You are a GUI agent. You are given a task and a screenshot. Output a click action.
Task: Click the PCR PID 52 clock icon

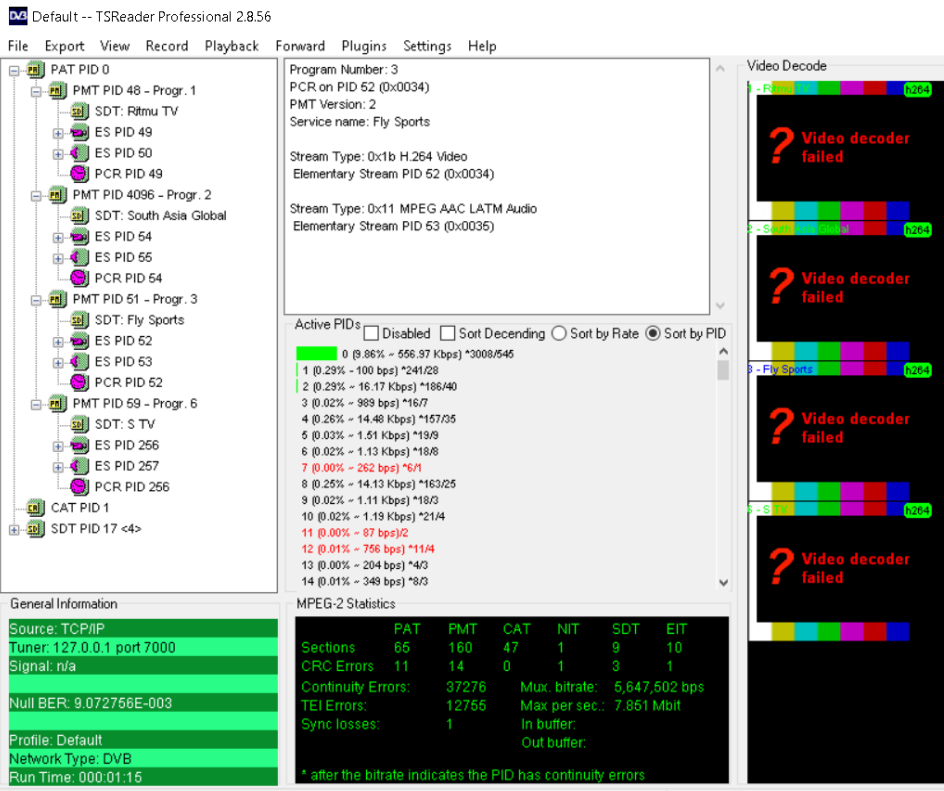pyautogui.click(x=79, y=383)
